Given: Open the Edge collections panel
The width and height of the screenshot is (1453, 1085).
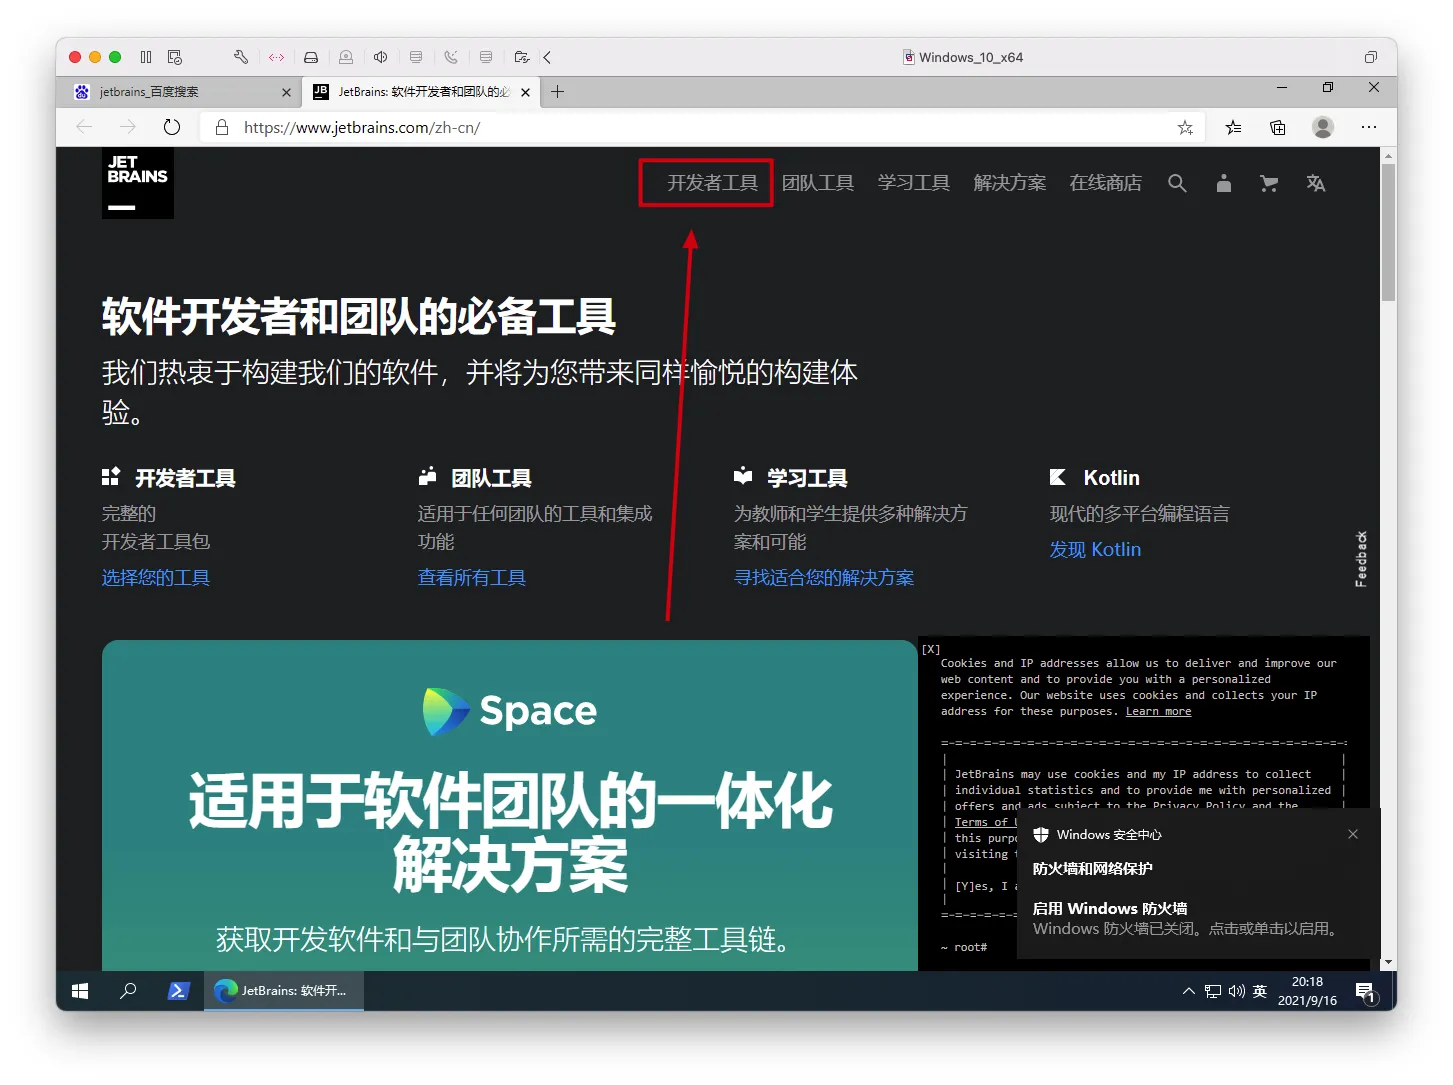Looking at the screenshot, I should (1278, 127).
